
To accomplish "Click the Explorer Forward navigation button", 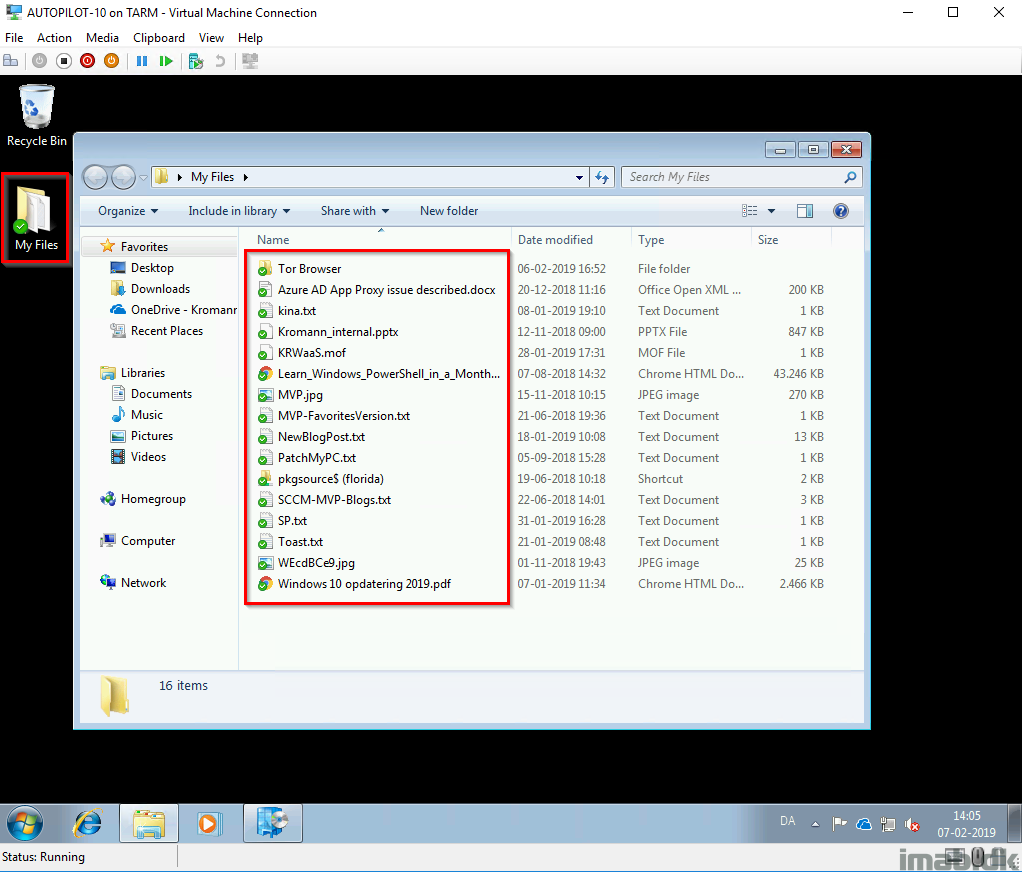I will coord(123,177).
